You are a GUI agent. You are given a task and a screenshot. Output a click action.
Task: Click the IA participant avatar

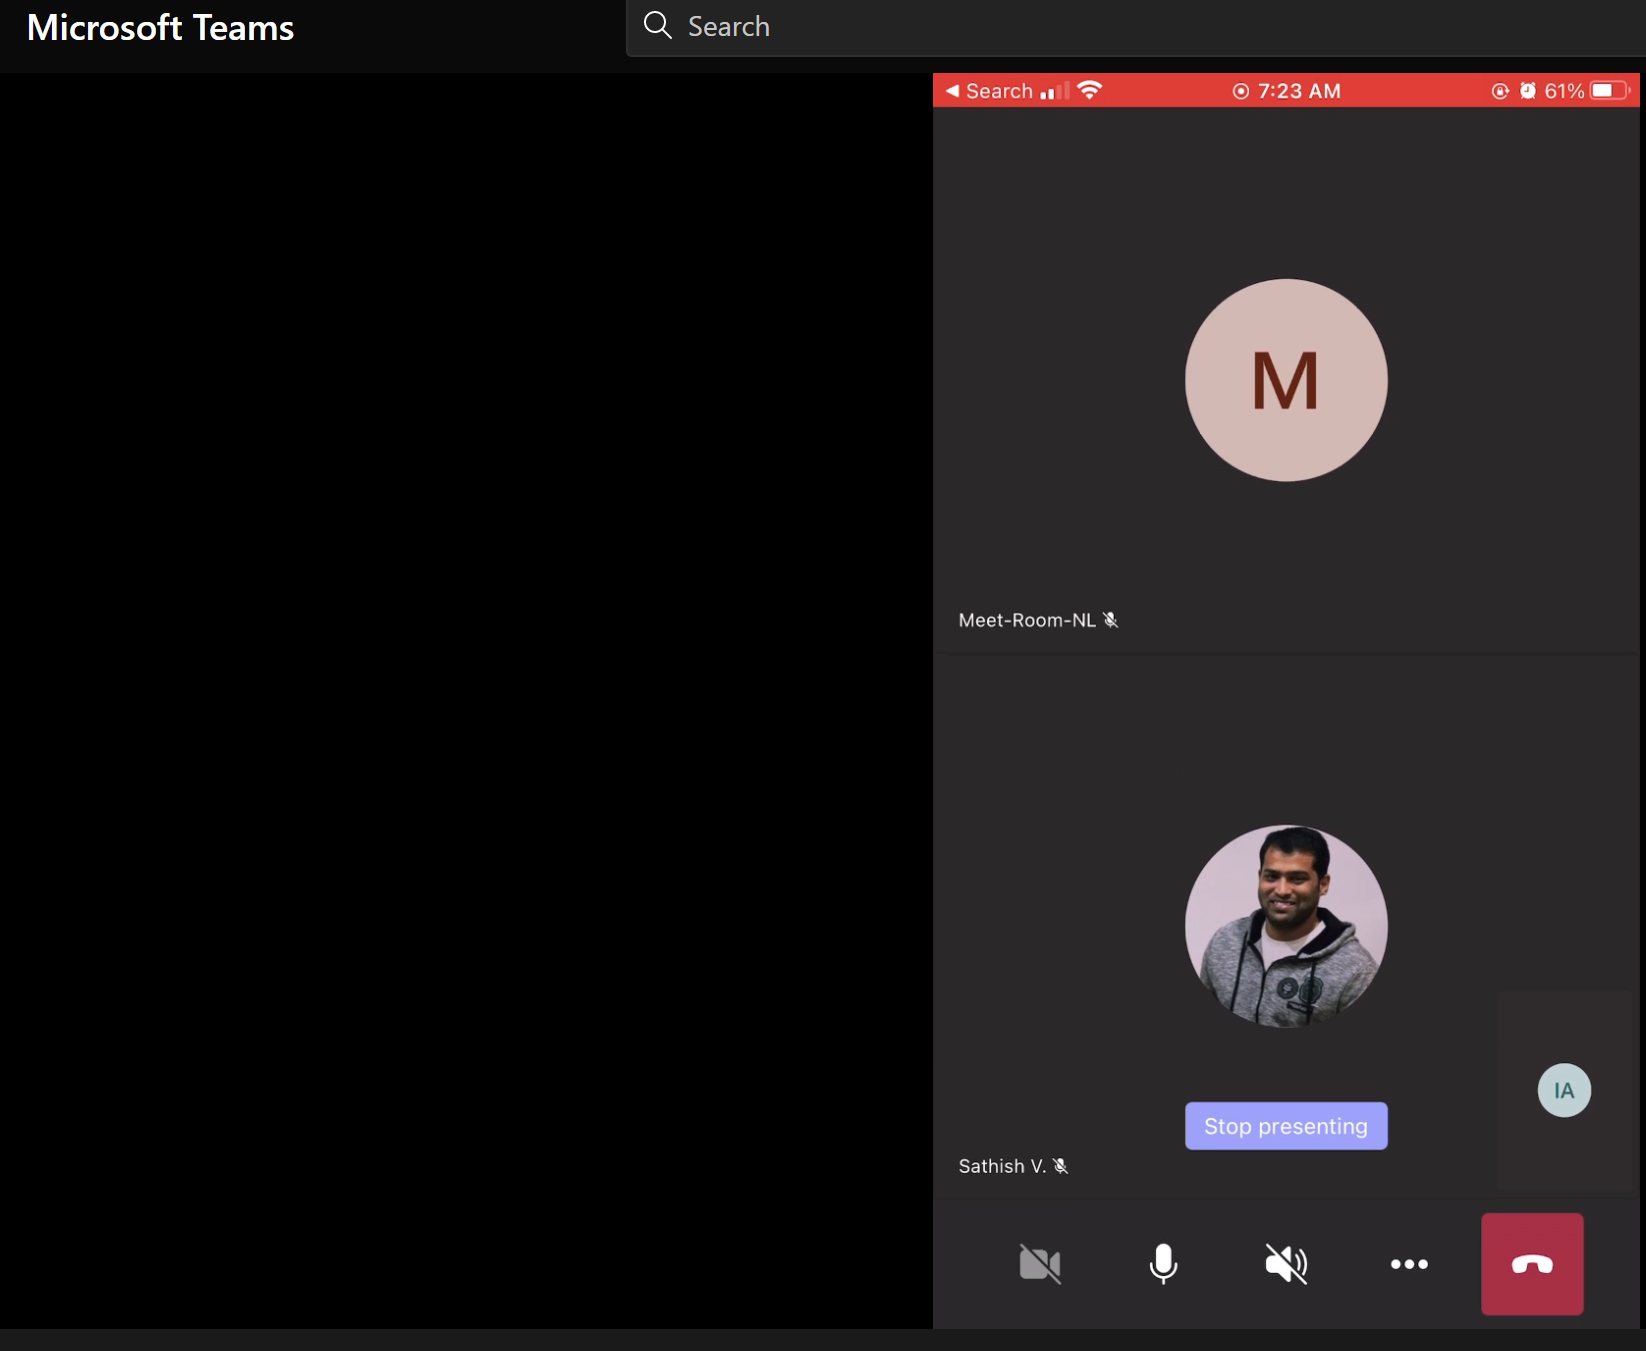1564,1090
